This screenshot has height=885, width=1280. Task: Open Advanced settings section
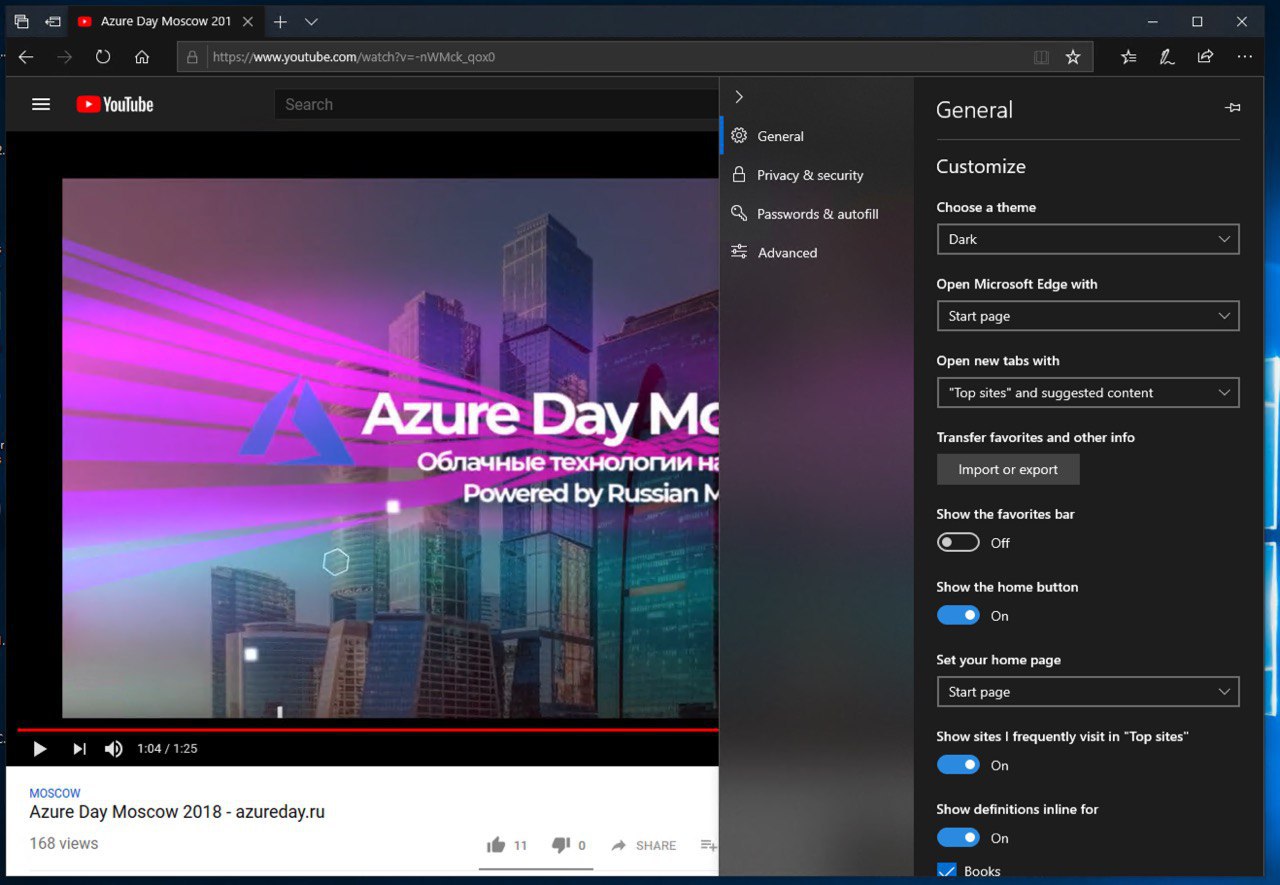point(816,253)
